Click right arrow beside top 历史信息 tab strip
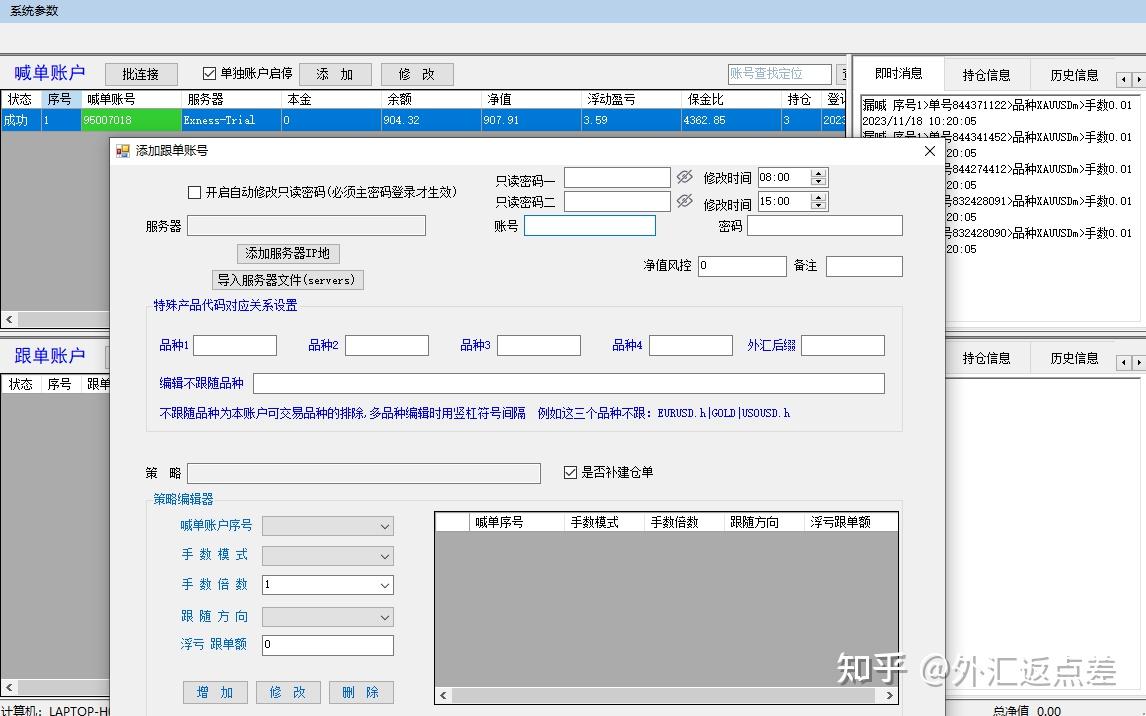The width and height of the screenshot is (1146, 716). [1139, 74]
